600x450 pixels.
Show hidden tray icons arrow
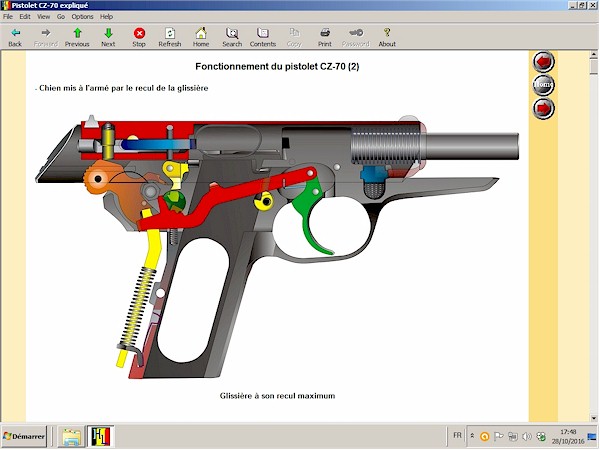(472, 436)
